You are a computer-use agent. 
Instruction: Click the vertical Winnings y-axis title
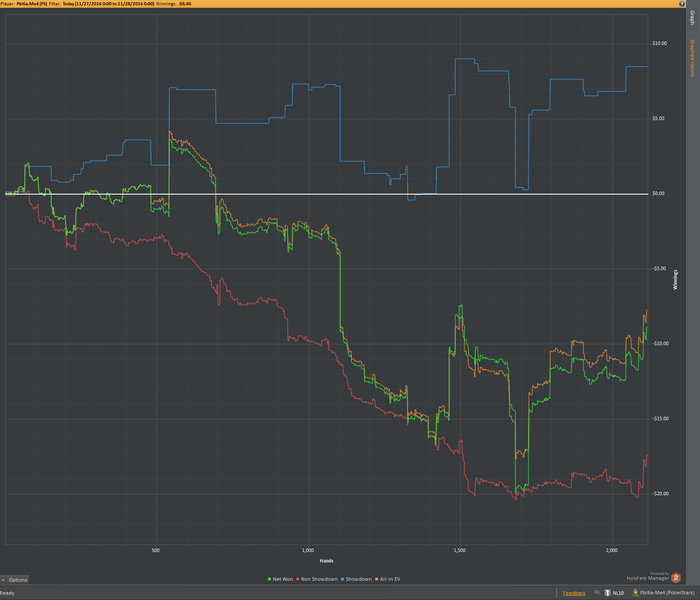point(675,280)
